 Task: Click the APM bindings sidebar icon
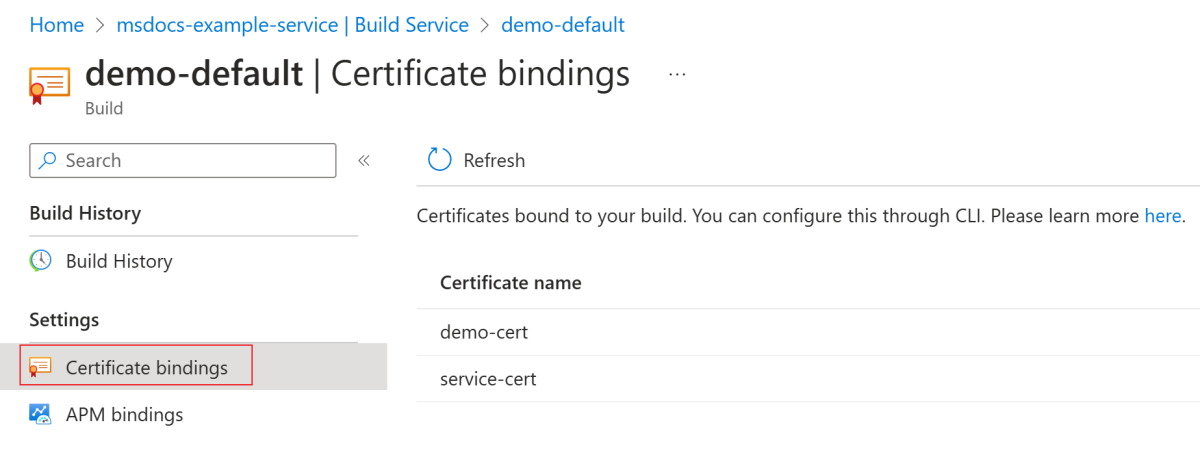[x=41, y=414]
